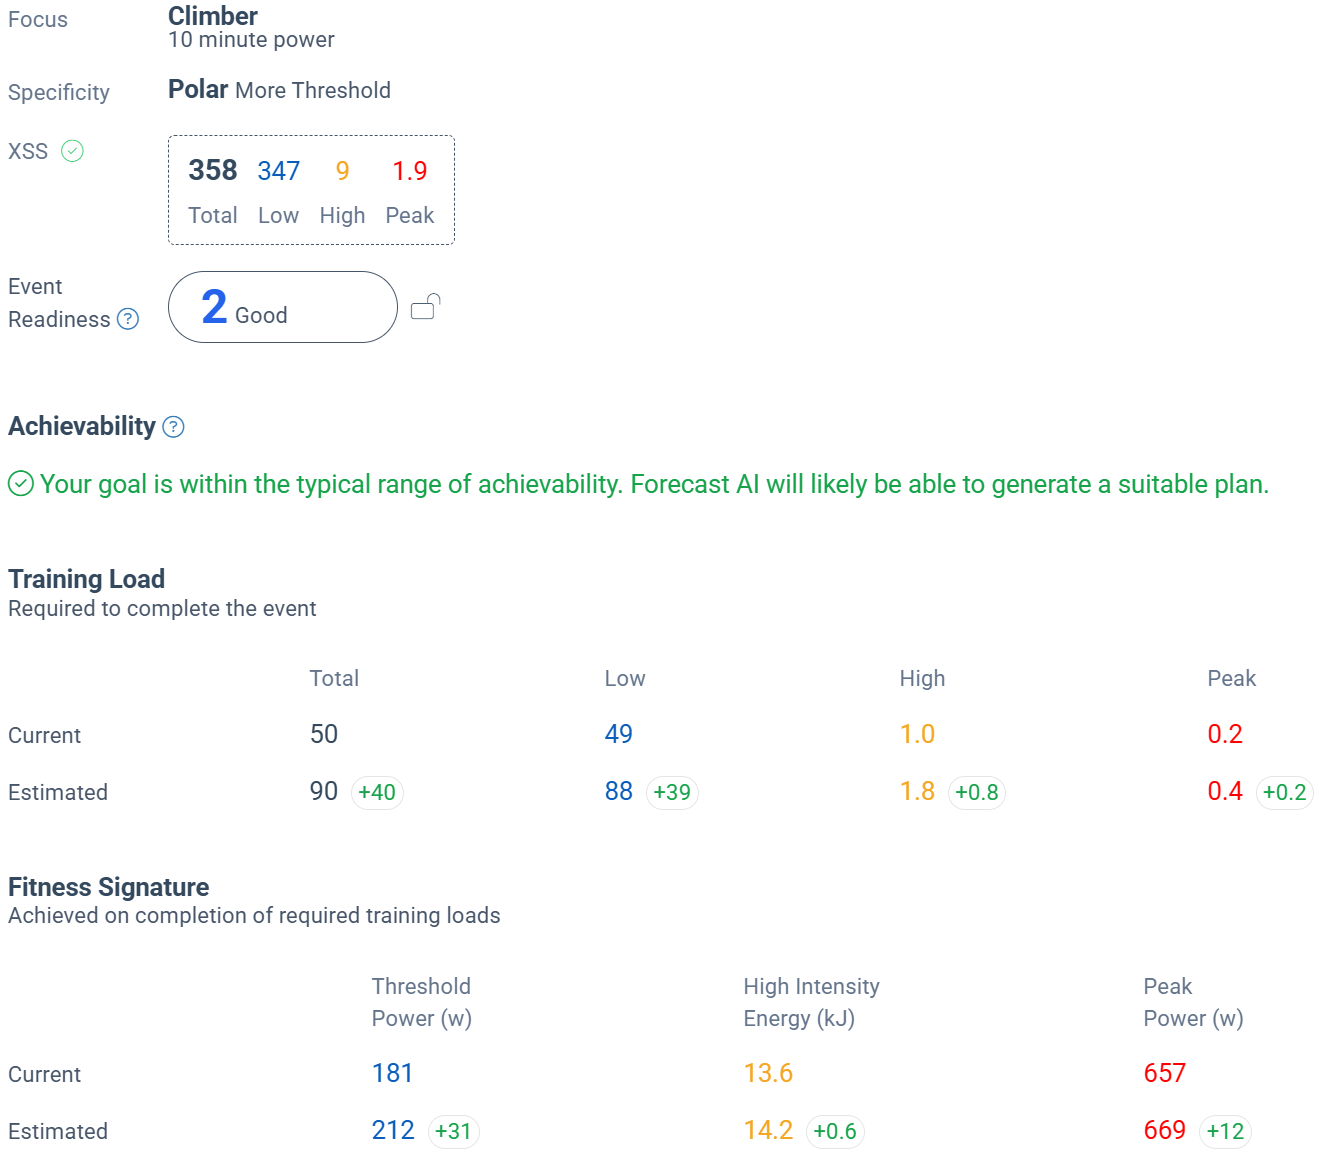Click the +39 Low training load badge

coord(672,792)
